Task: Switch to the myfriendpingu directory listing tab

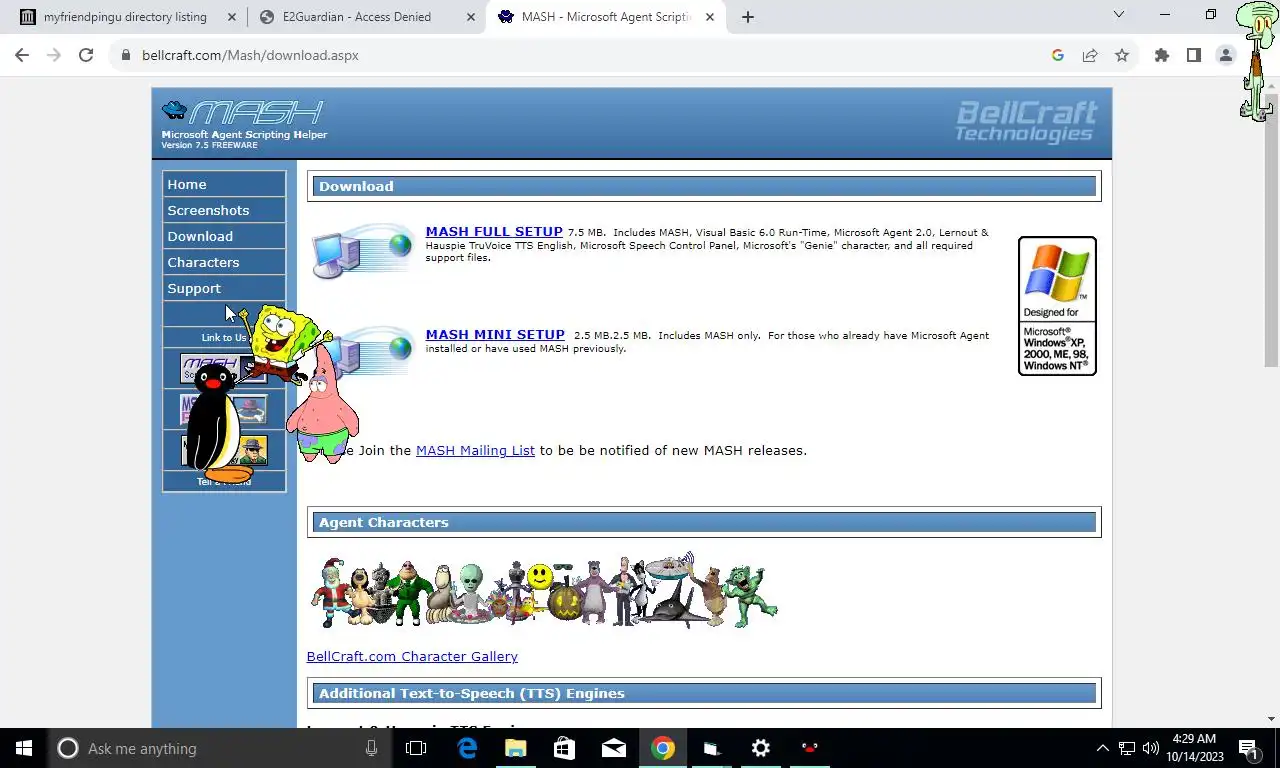Action: [125, 16]
